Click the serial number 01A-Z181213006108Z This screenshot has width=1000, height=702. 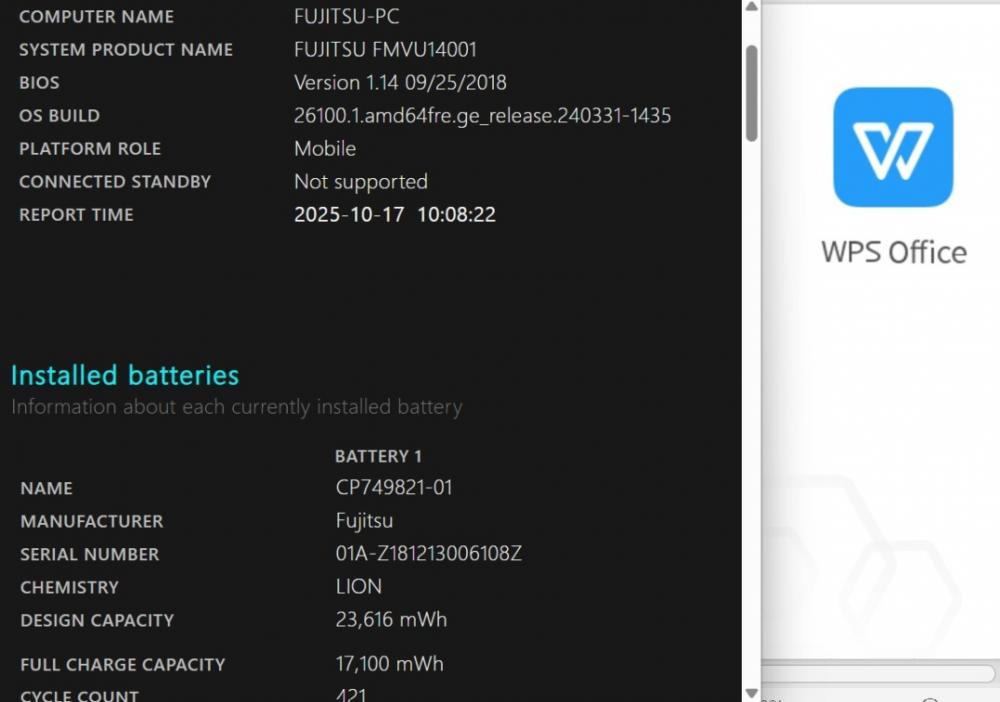click(x=429, y=553)
